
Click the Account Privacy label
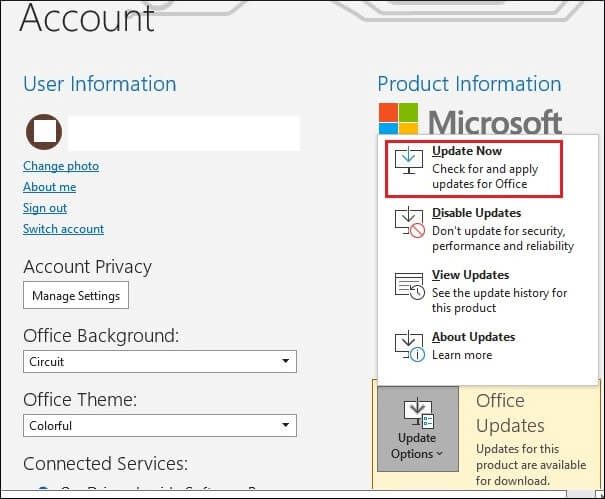coord(88,267)
